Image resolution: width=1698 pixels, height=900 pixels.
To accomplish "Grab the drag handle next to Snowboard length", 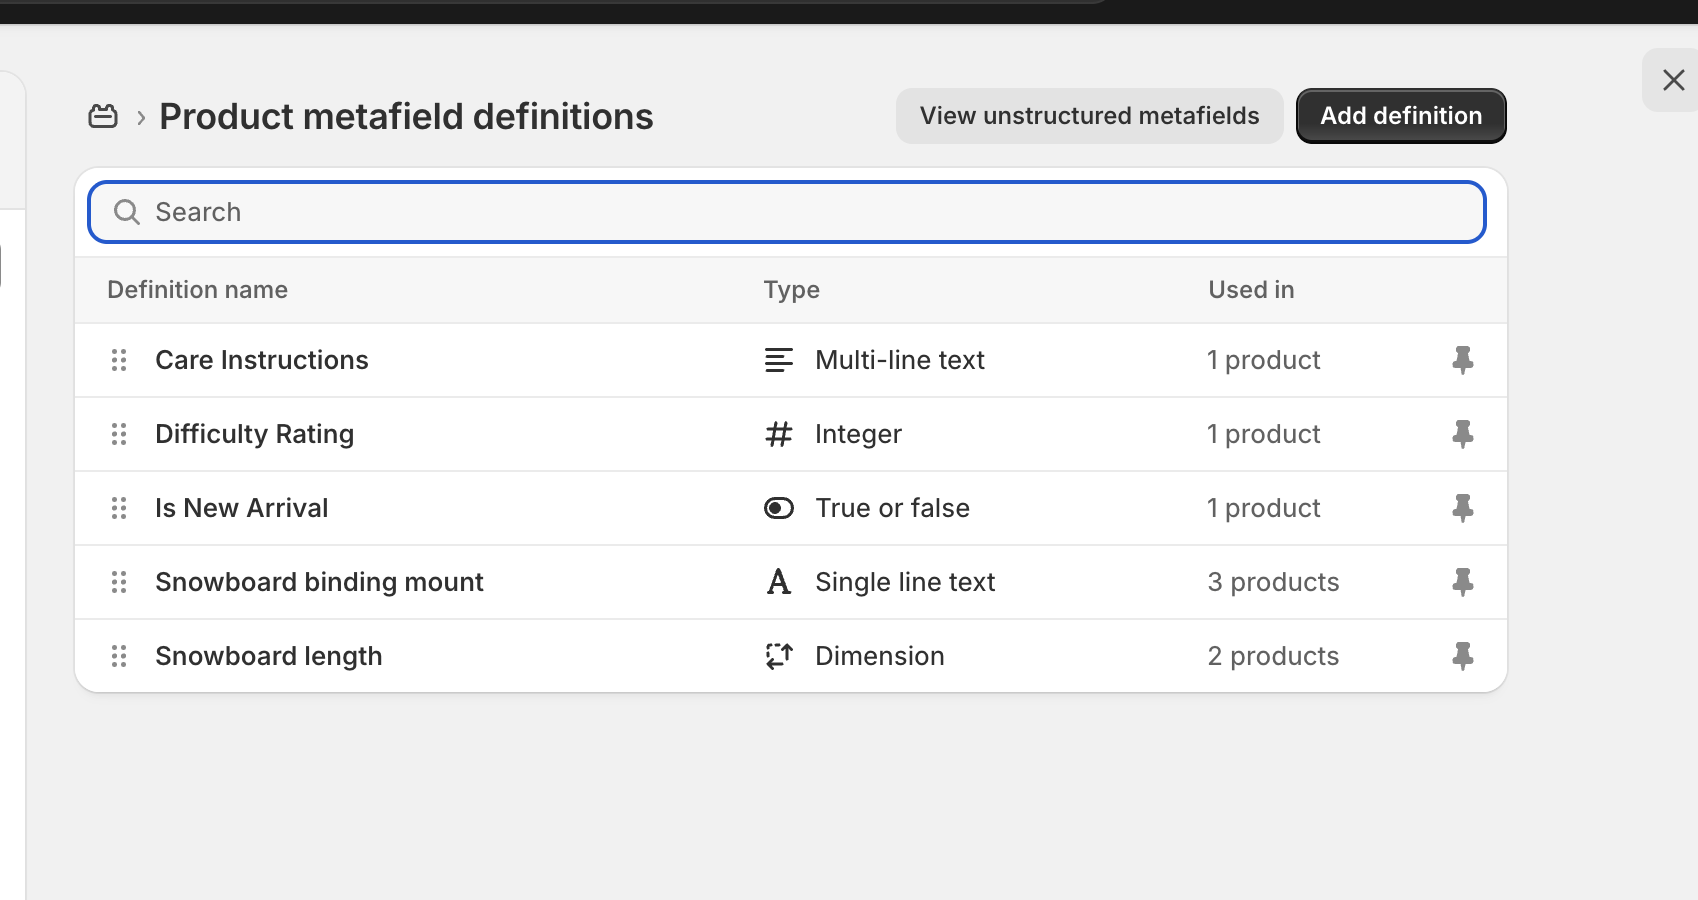I will point(119,656).
